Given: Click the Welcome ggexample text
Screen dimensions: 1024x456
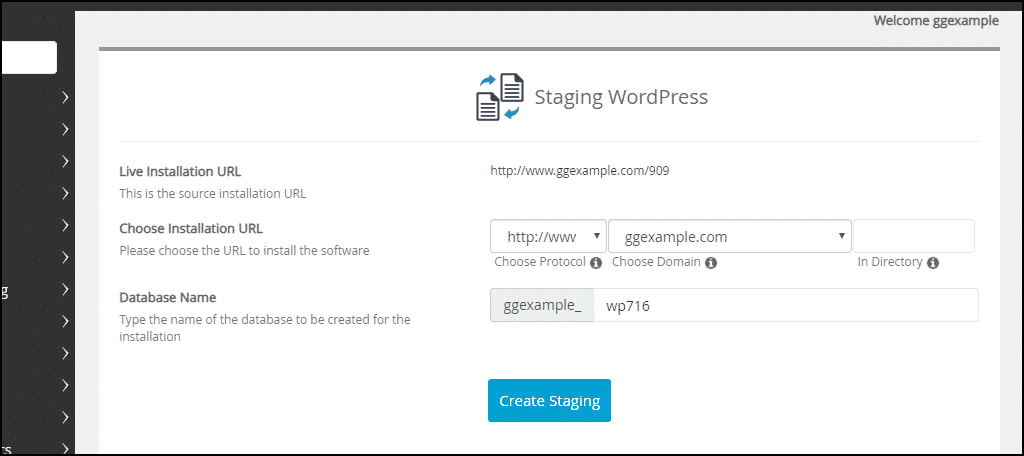Looking at the screenshot, I should (935, 20).
